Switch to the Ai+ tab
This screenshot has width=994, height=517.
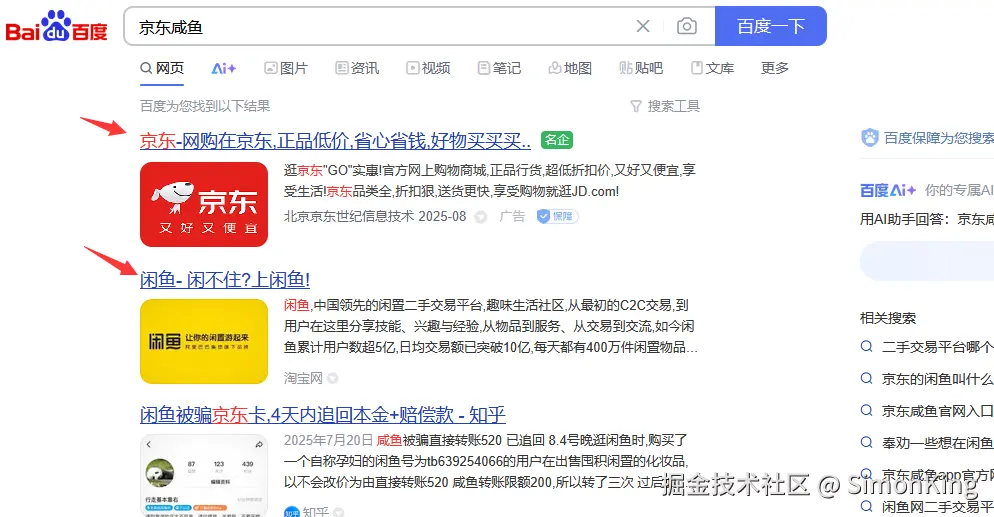223,68
